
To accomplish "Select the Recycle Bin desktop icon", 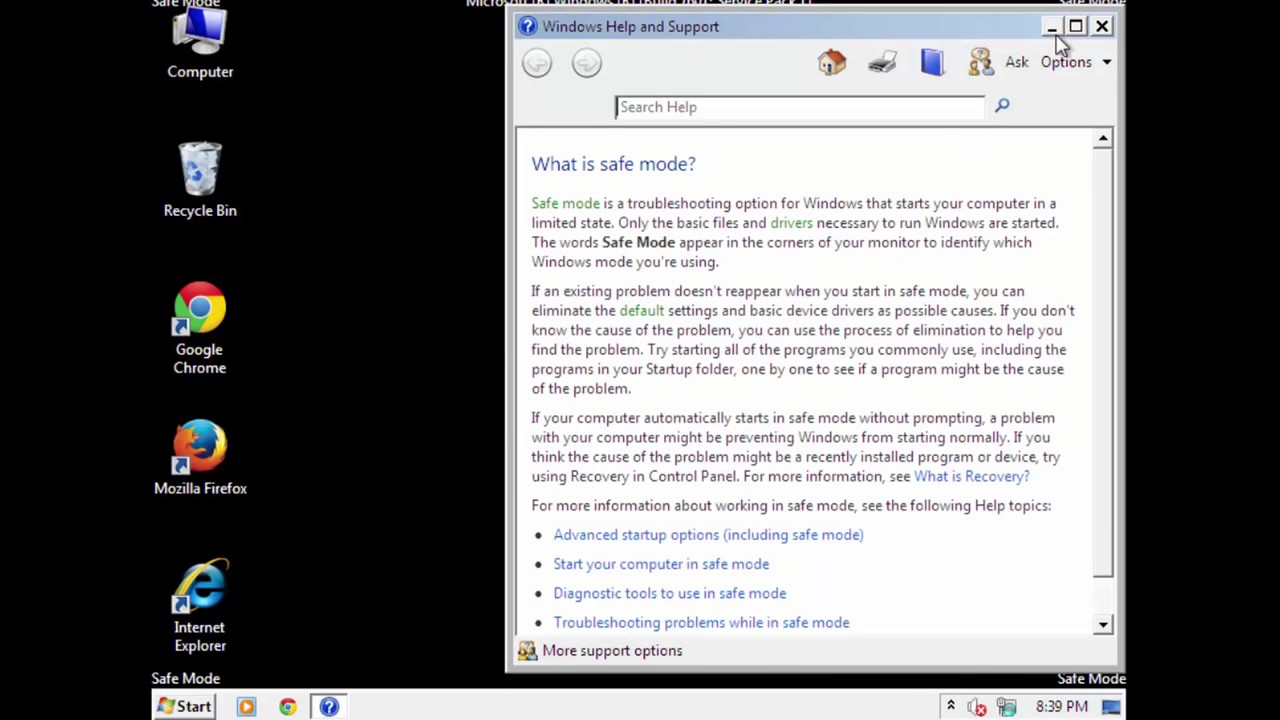I will coord(200,180).
